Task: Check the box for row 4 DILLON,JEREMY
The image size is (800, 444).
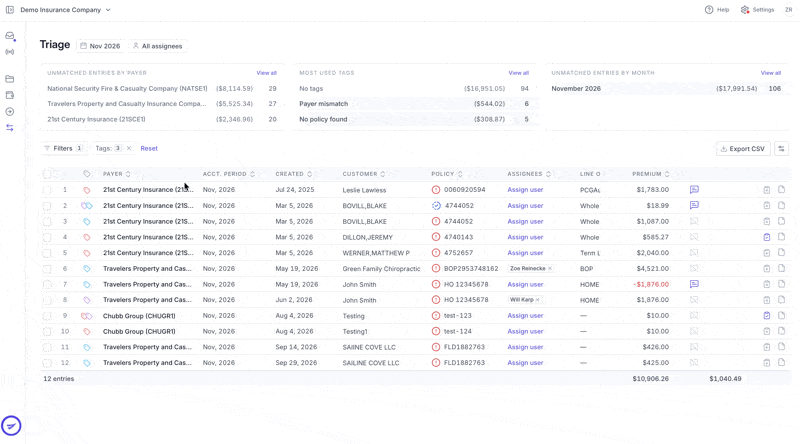Action: pos(47,237)
